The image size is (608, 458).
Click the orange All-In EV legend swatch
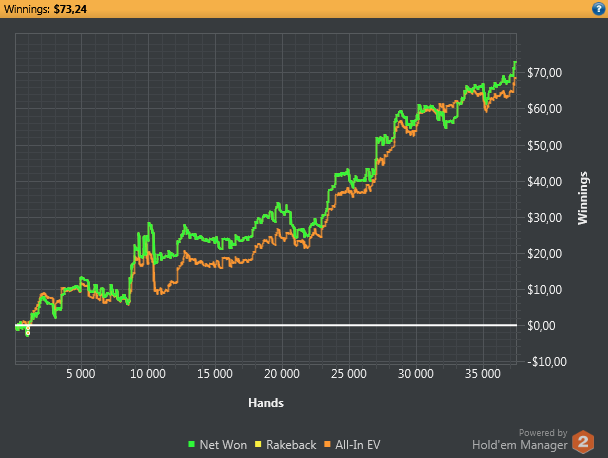tap(327, 444)
